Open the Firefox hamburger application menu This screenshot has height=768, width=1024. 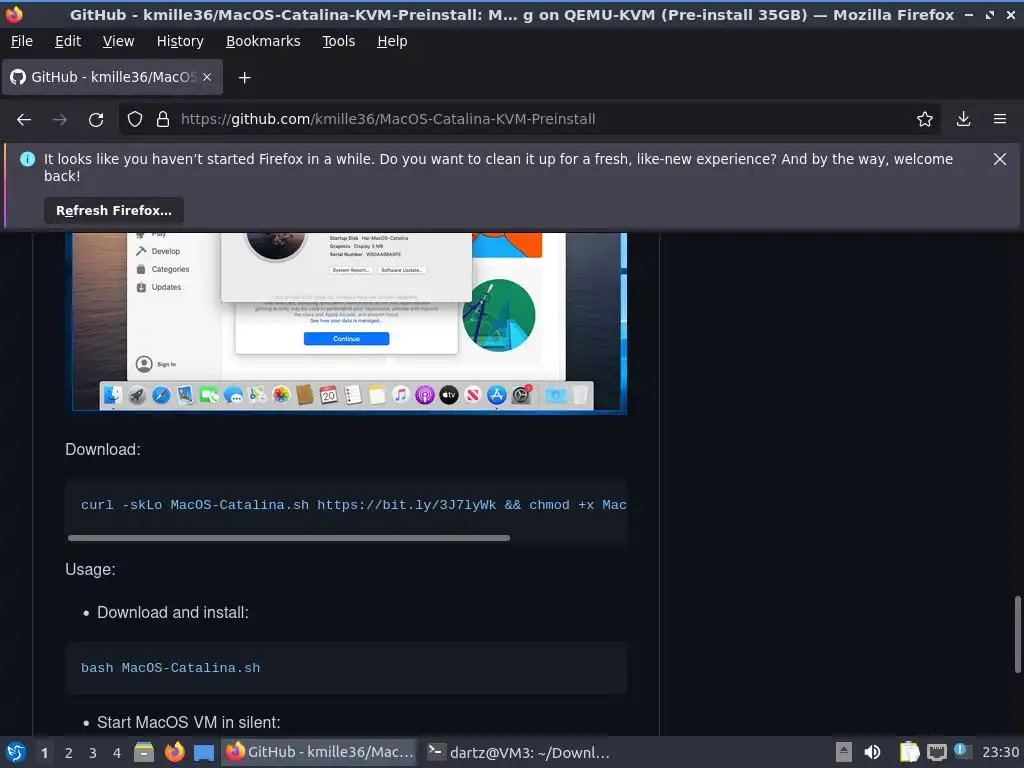[x=999, y=120]
